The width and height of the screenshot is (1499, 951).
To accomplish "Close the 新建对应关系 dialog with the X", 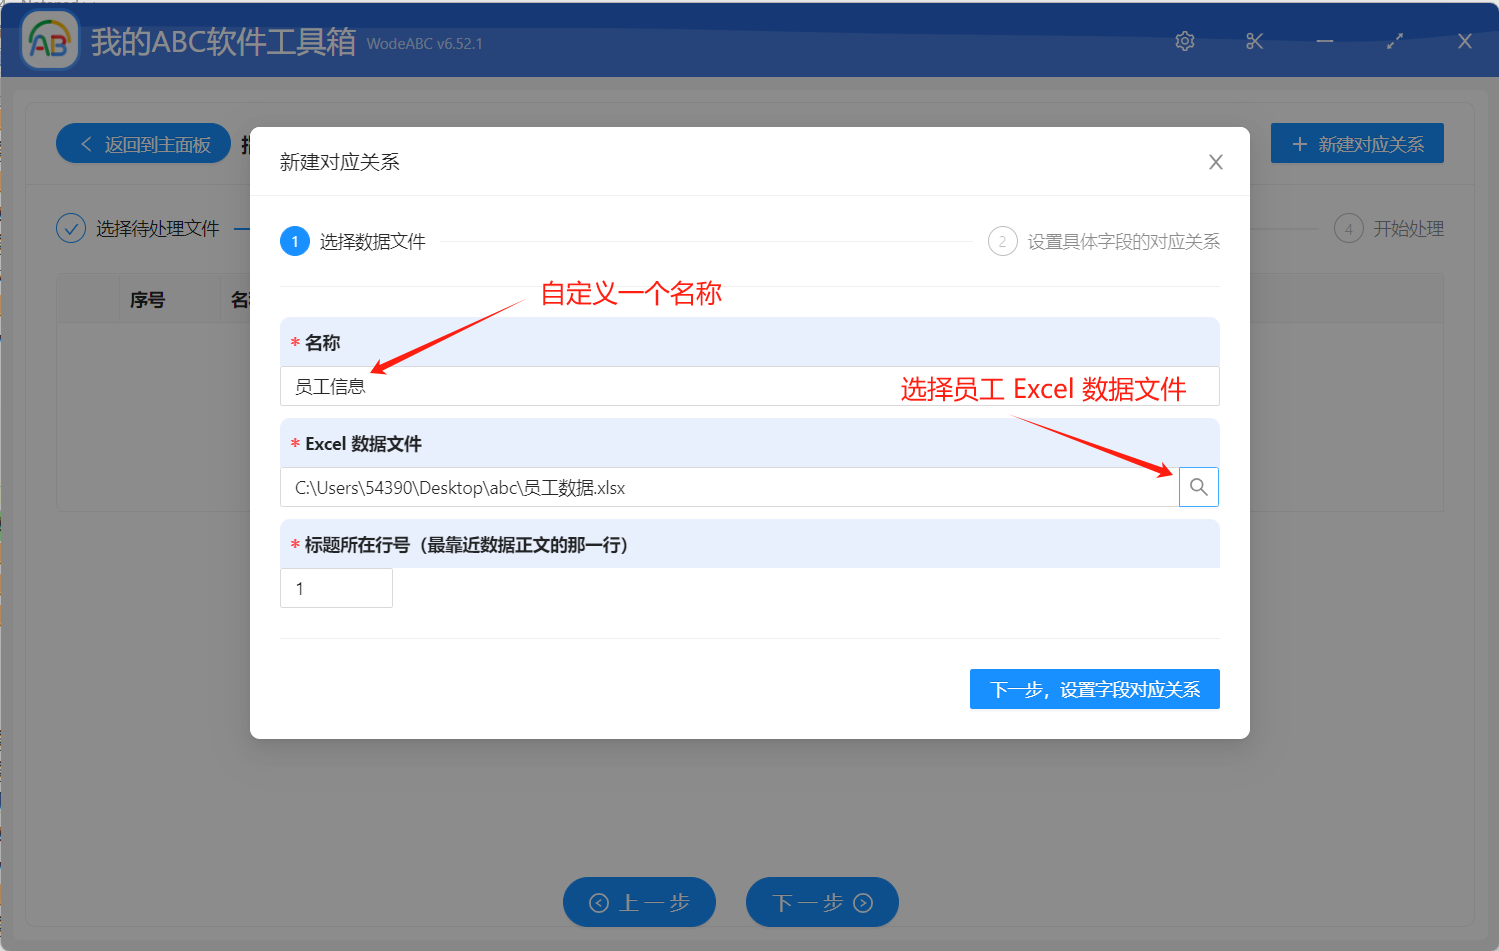I will point(1215,161).
